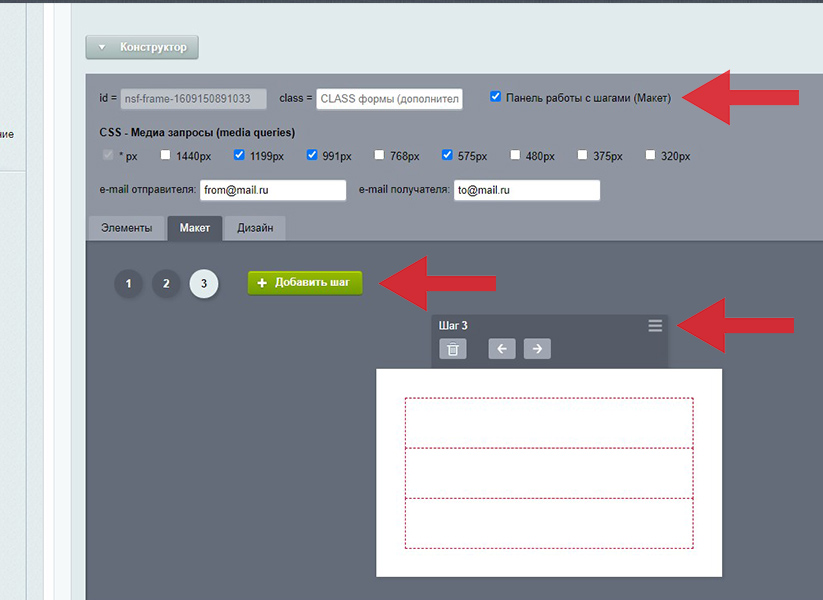Collapse the Конструктор panel
The height and width of the screenshot is (600, 823).
click(x=142, y=47)
